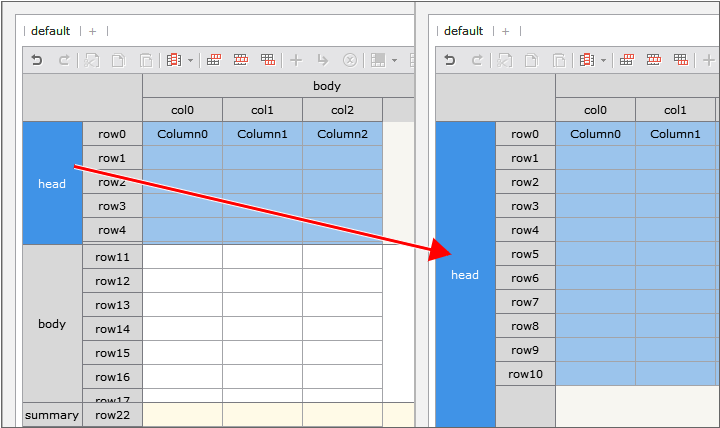Click the summary row22 header
This screenshot has width=720, height=428.
click(112, 415)
